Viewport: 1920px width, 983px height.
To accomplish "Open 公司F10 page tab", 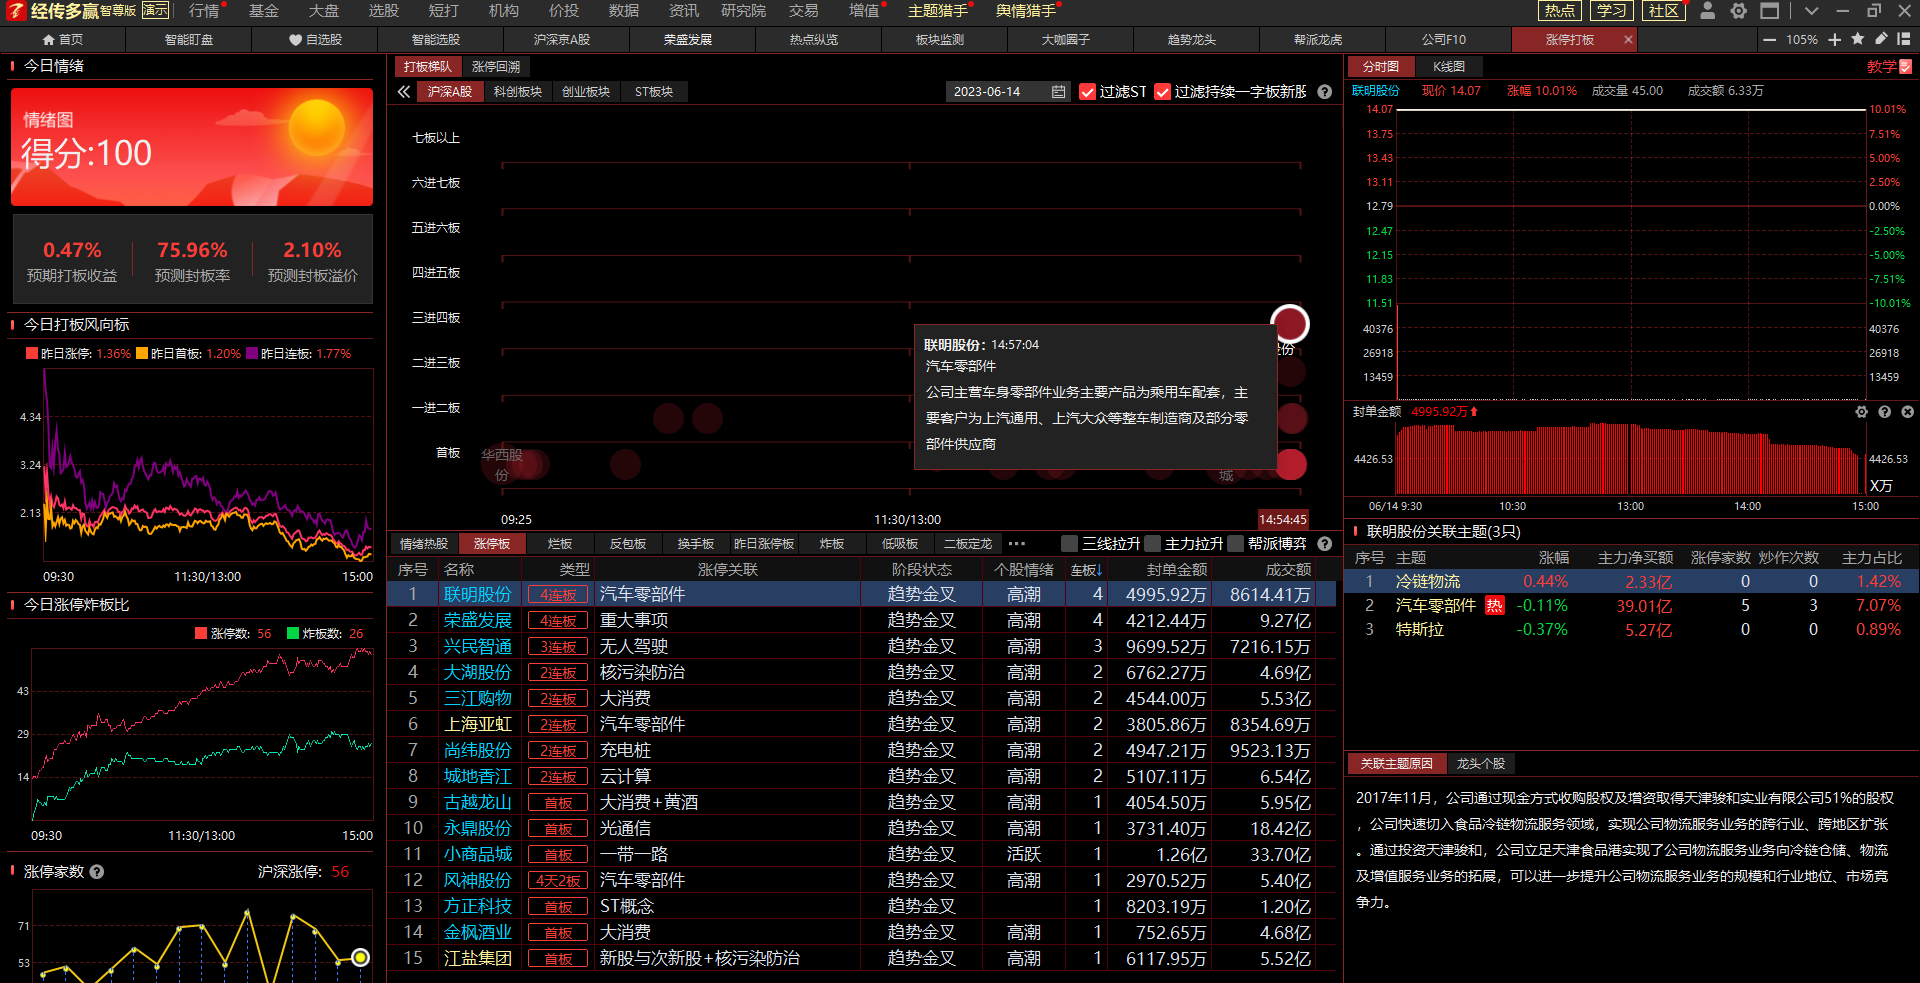I will [1444, 40].
